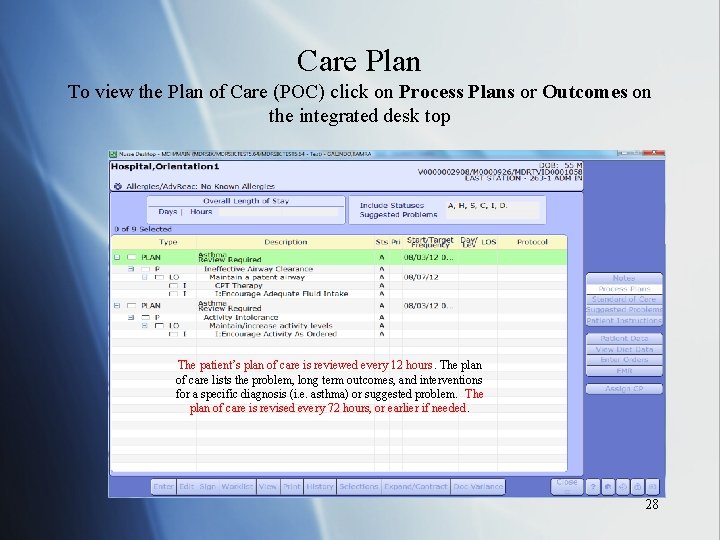Click the Assign CP button
Screen dimensions: 720x540
(624, 388)
